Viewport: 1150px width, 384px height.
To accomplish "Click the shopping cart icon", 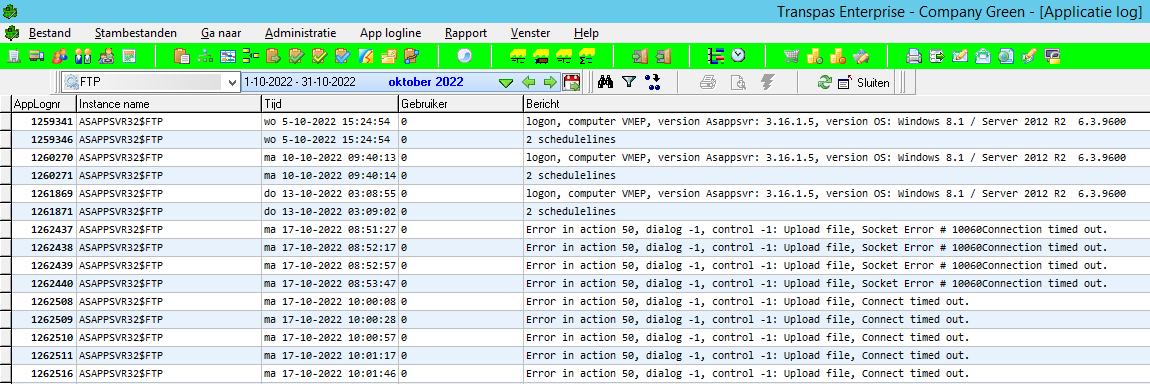I will 791,56.
